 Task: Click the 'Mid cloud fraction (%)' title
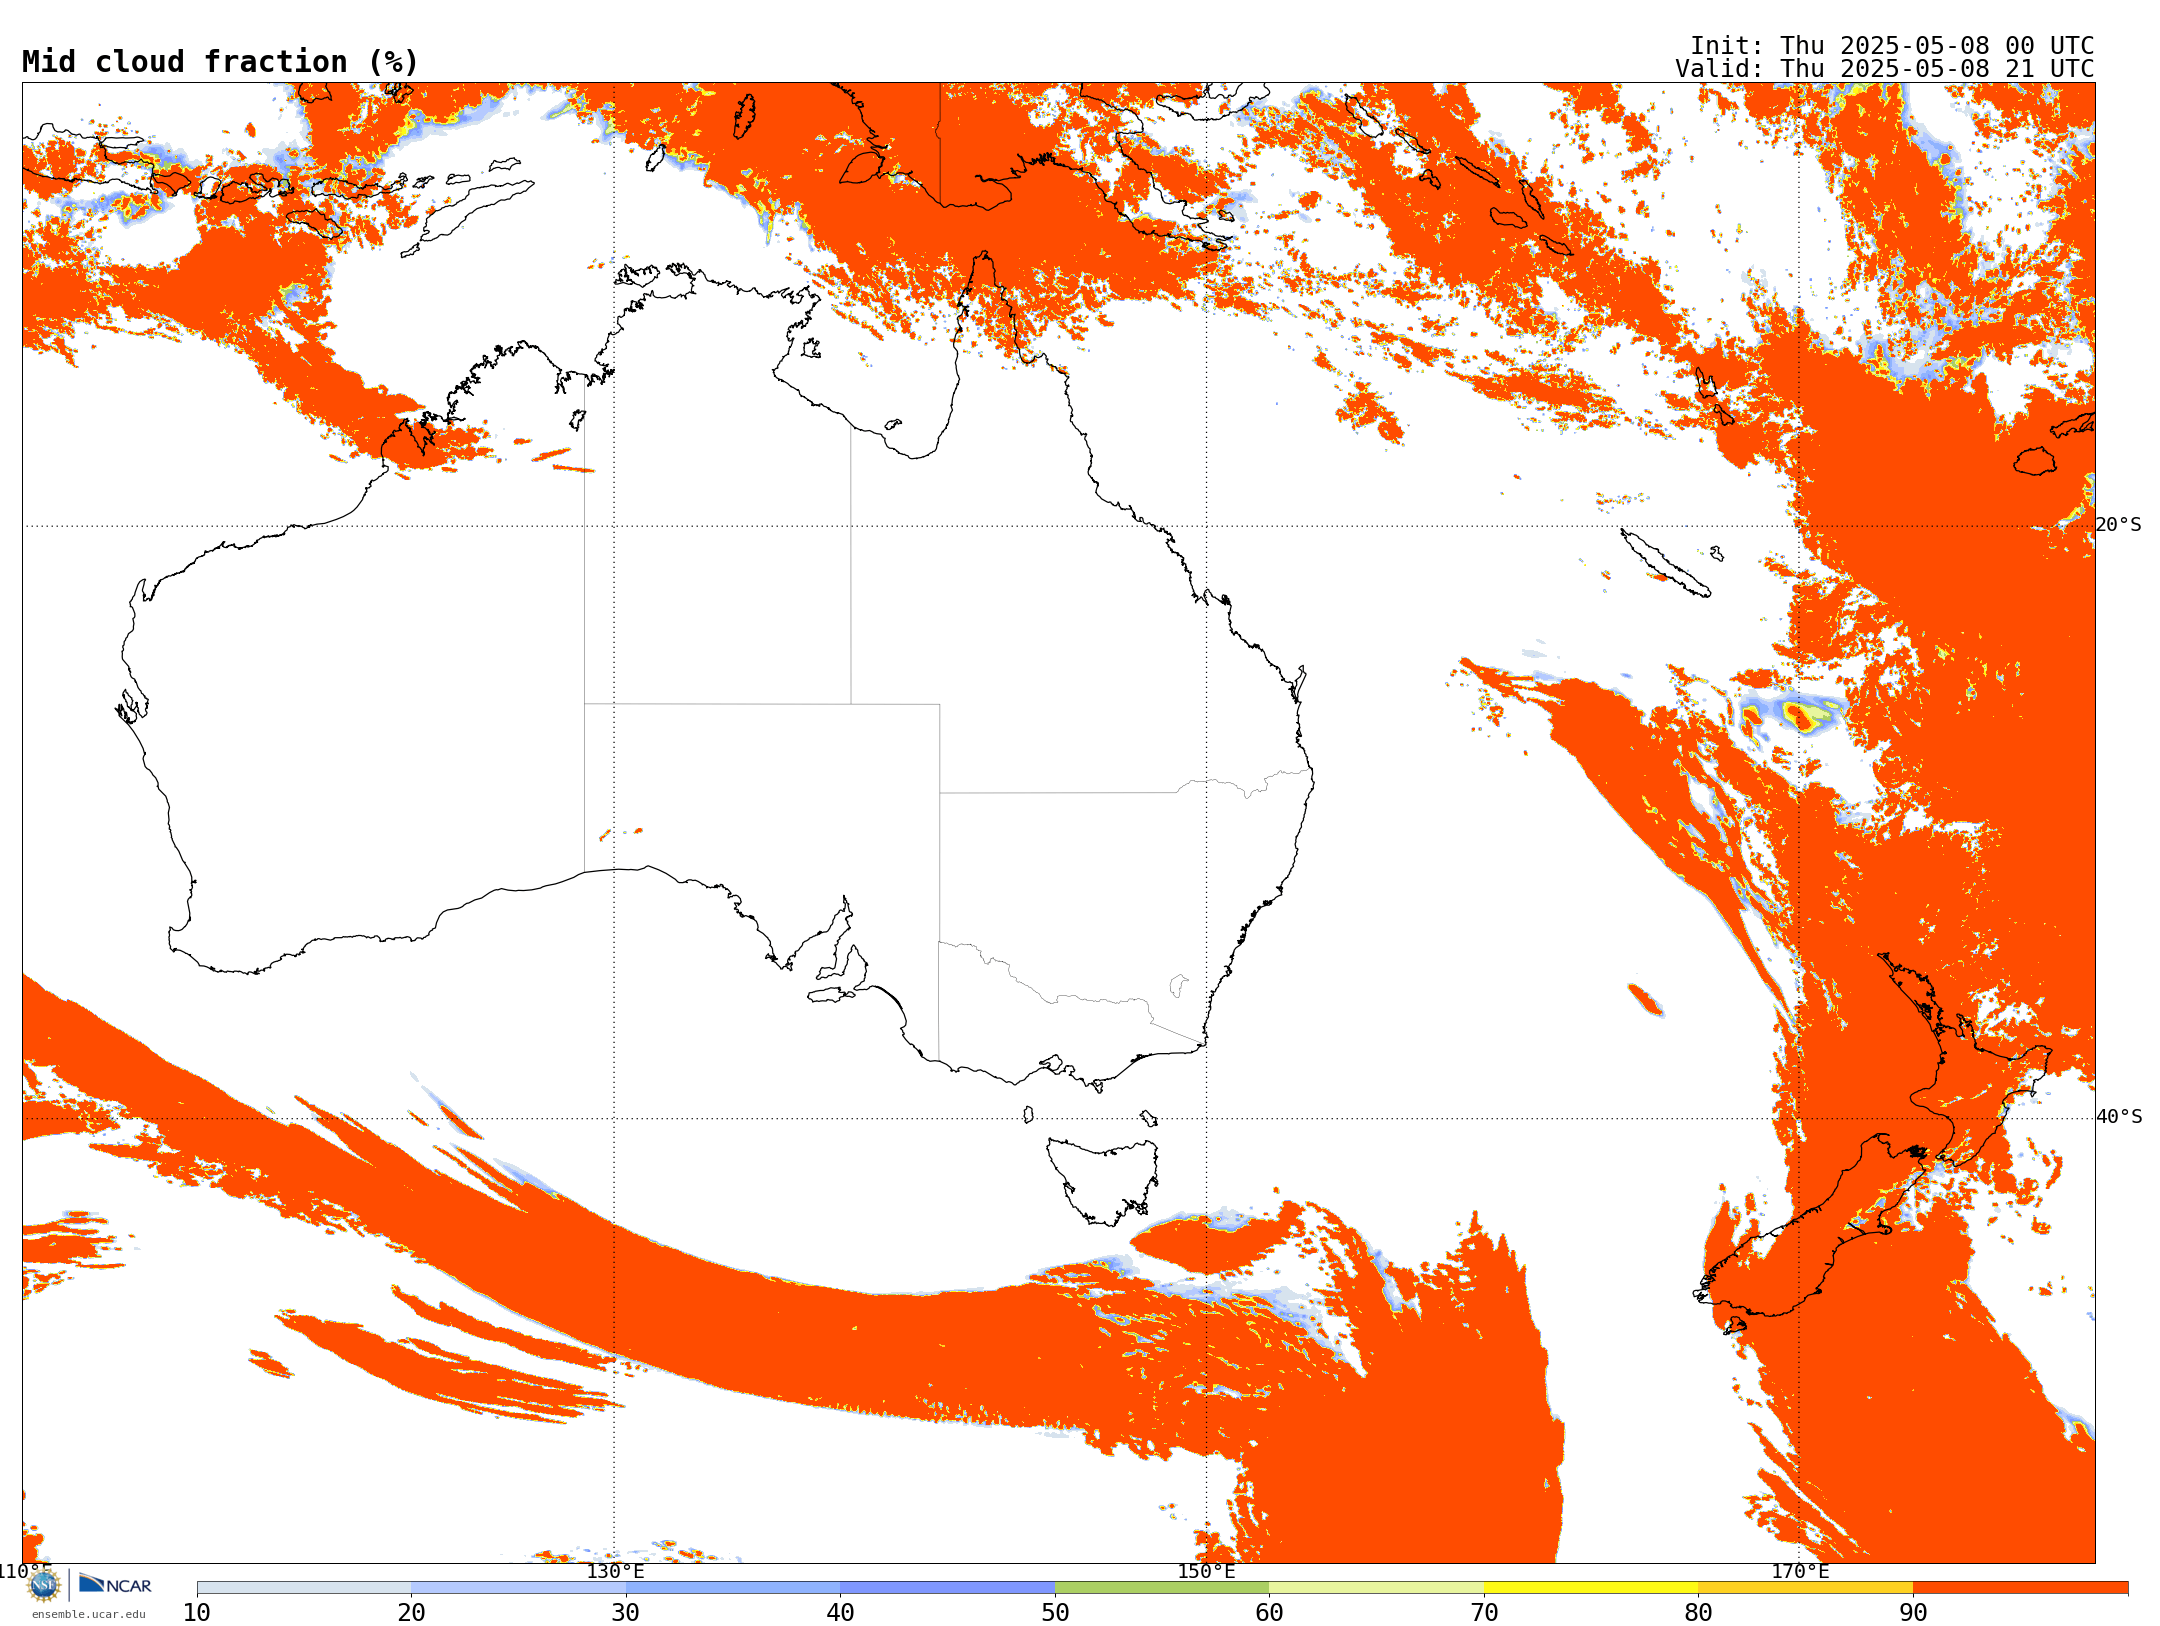point(220,62)
